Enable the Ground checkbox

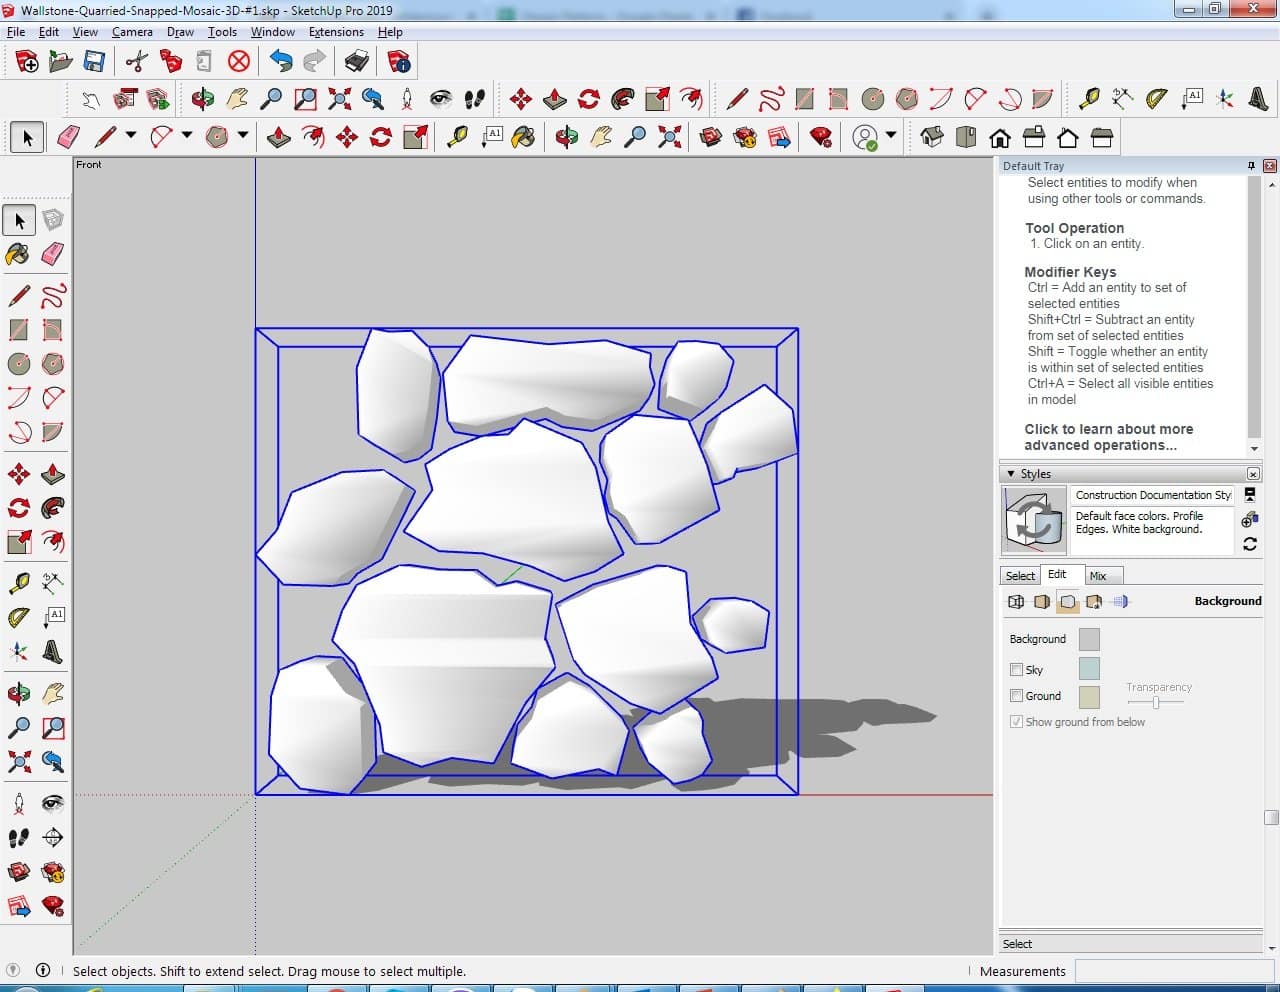(x=1017, y=696)
